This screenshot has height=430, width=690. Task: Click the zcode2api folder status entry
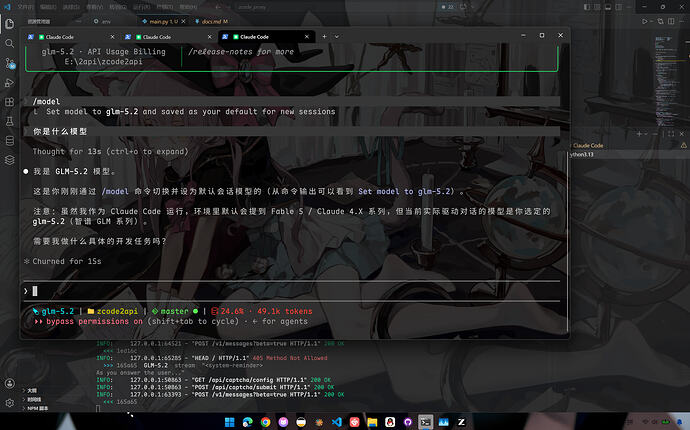tap(113, 311)
